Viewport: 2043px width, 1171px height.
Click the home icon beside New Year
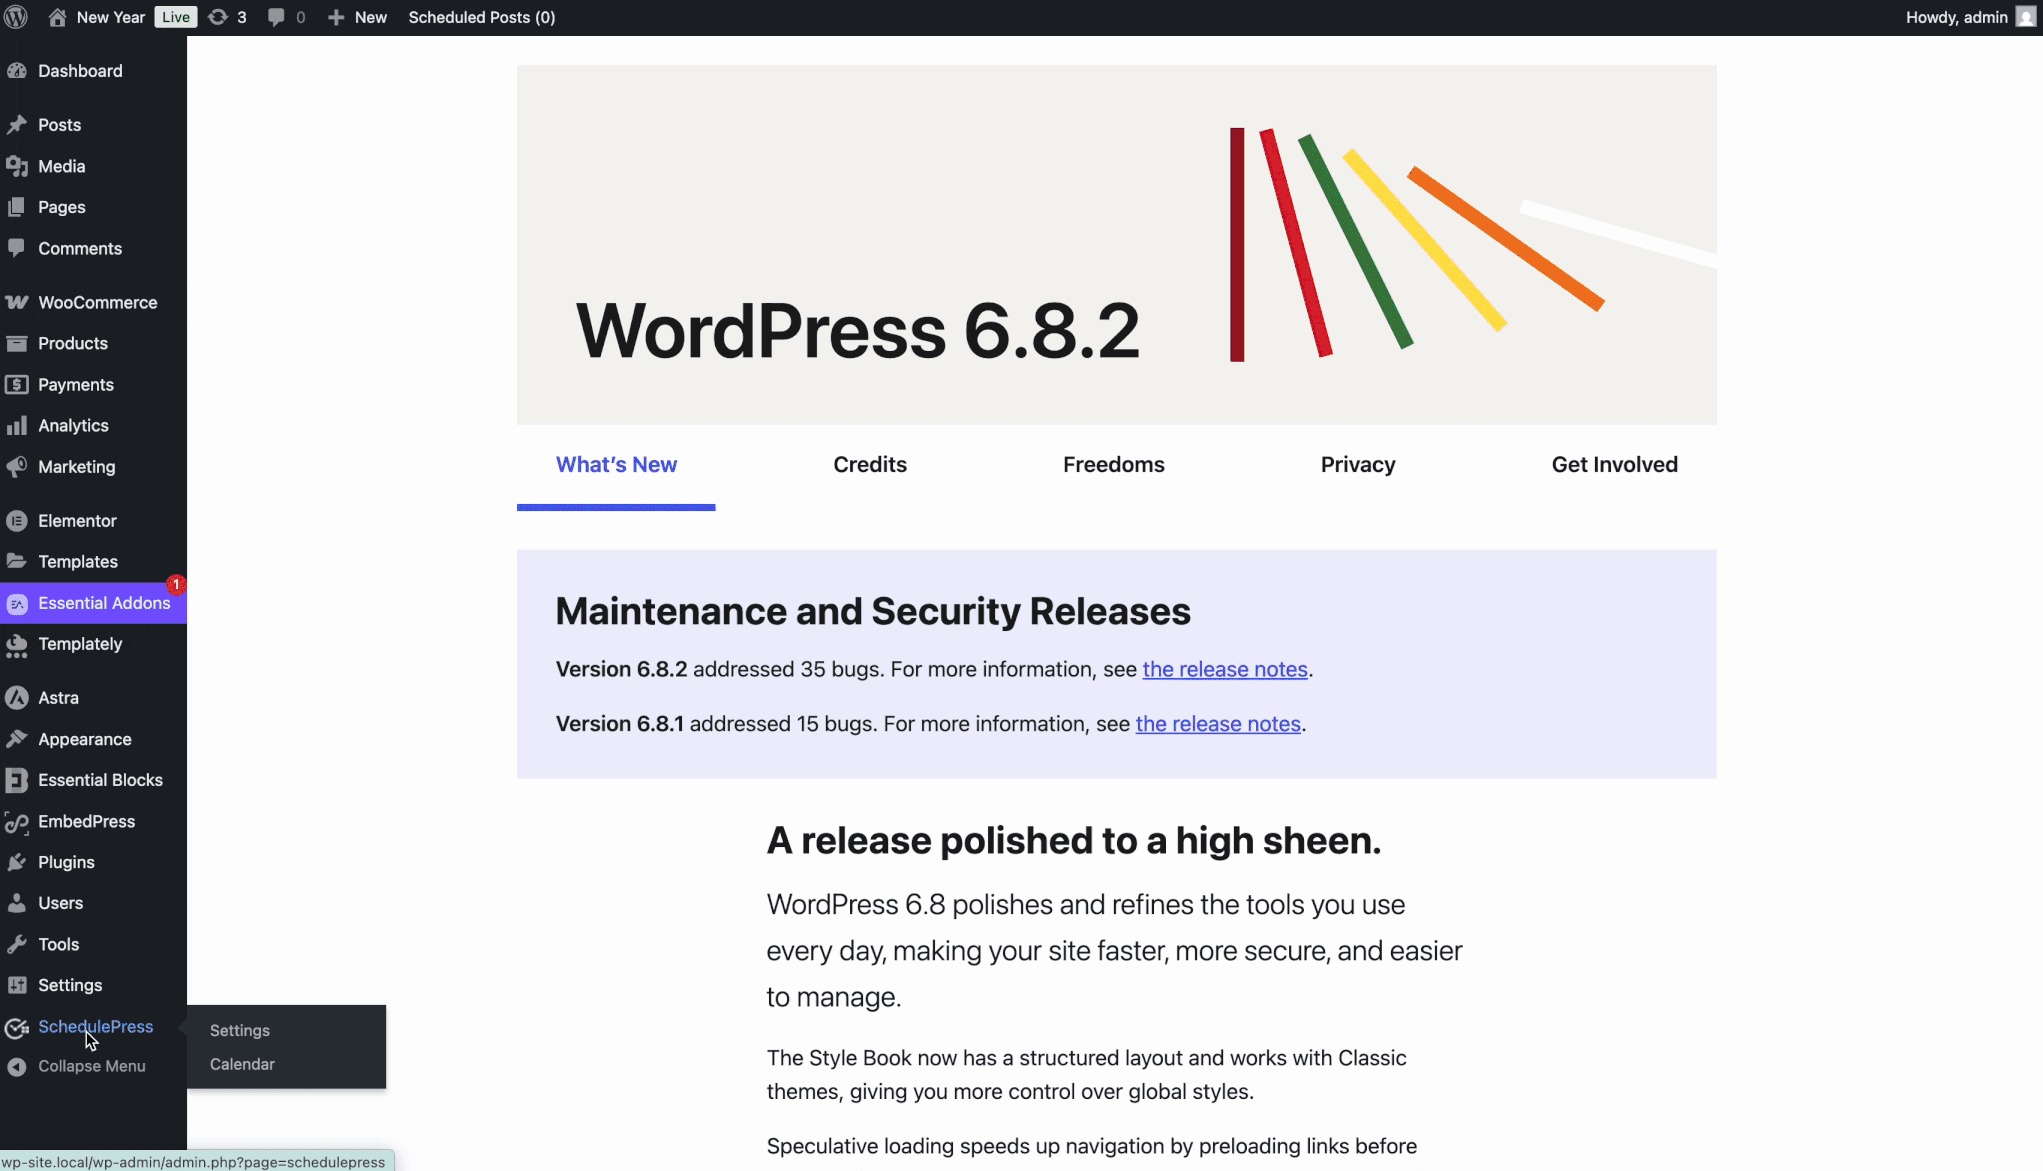[x=57, y=17]
